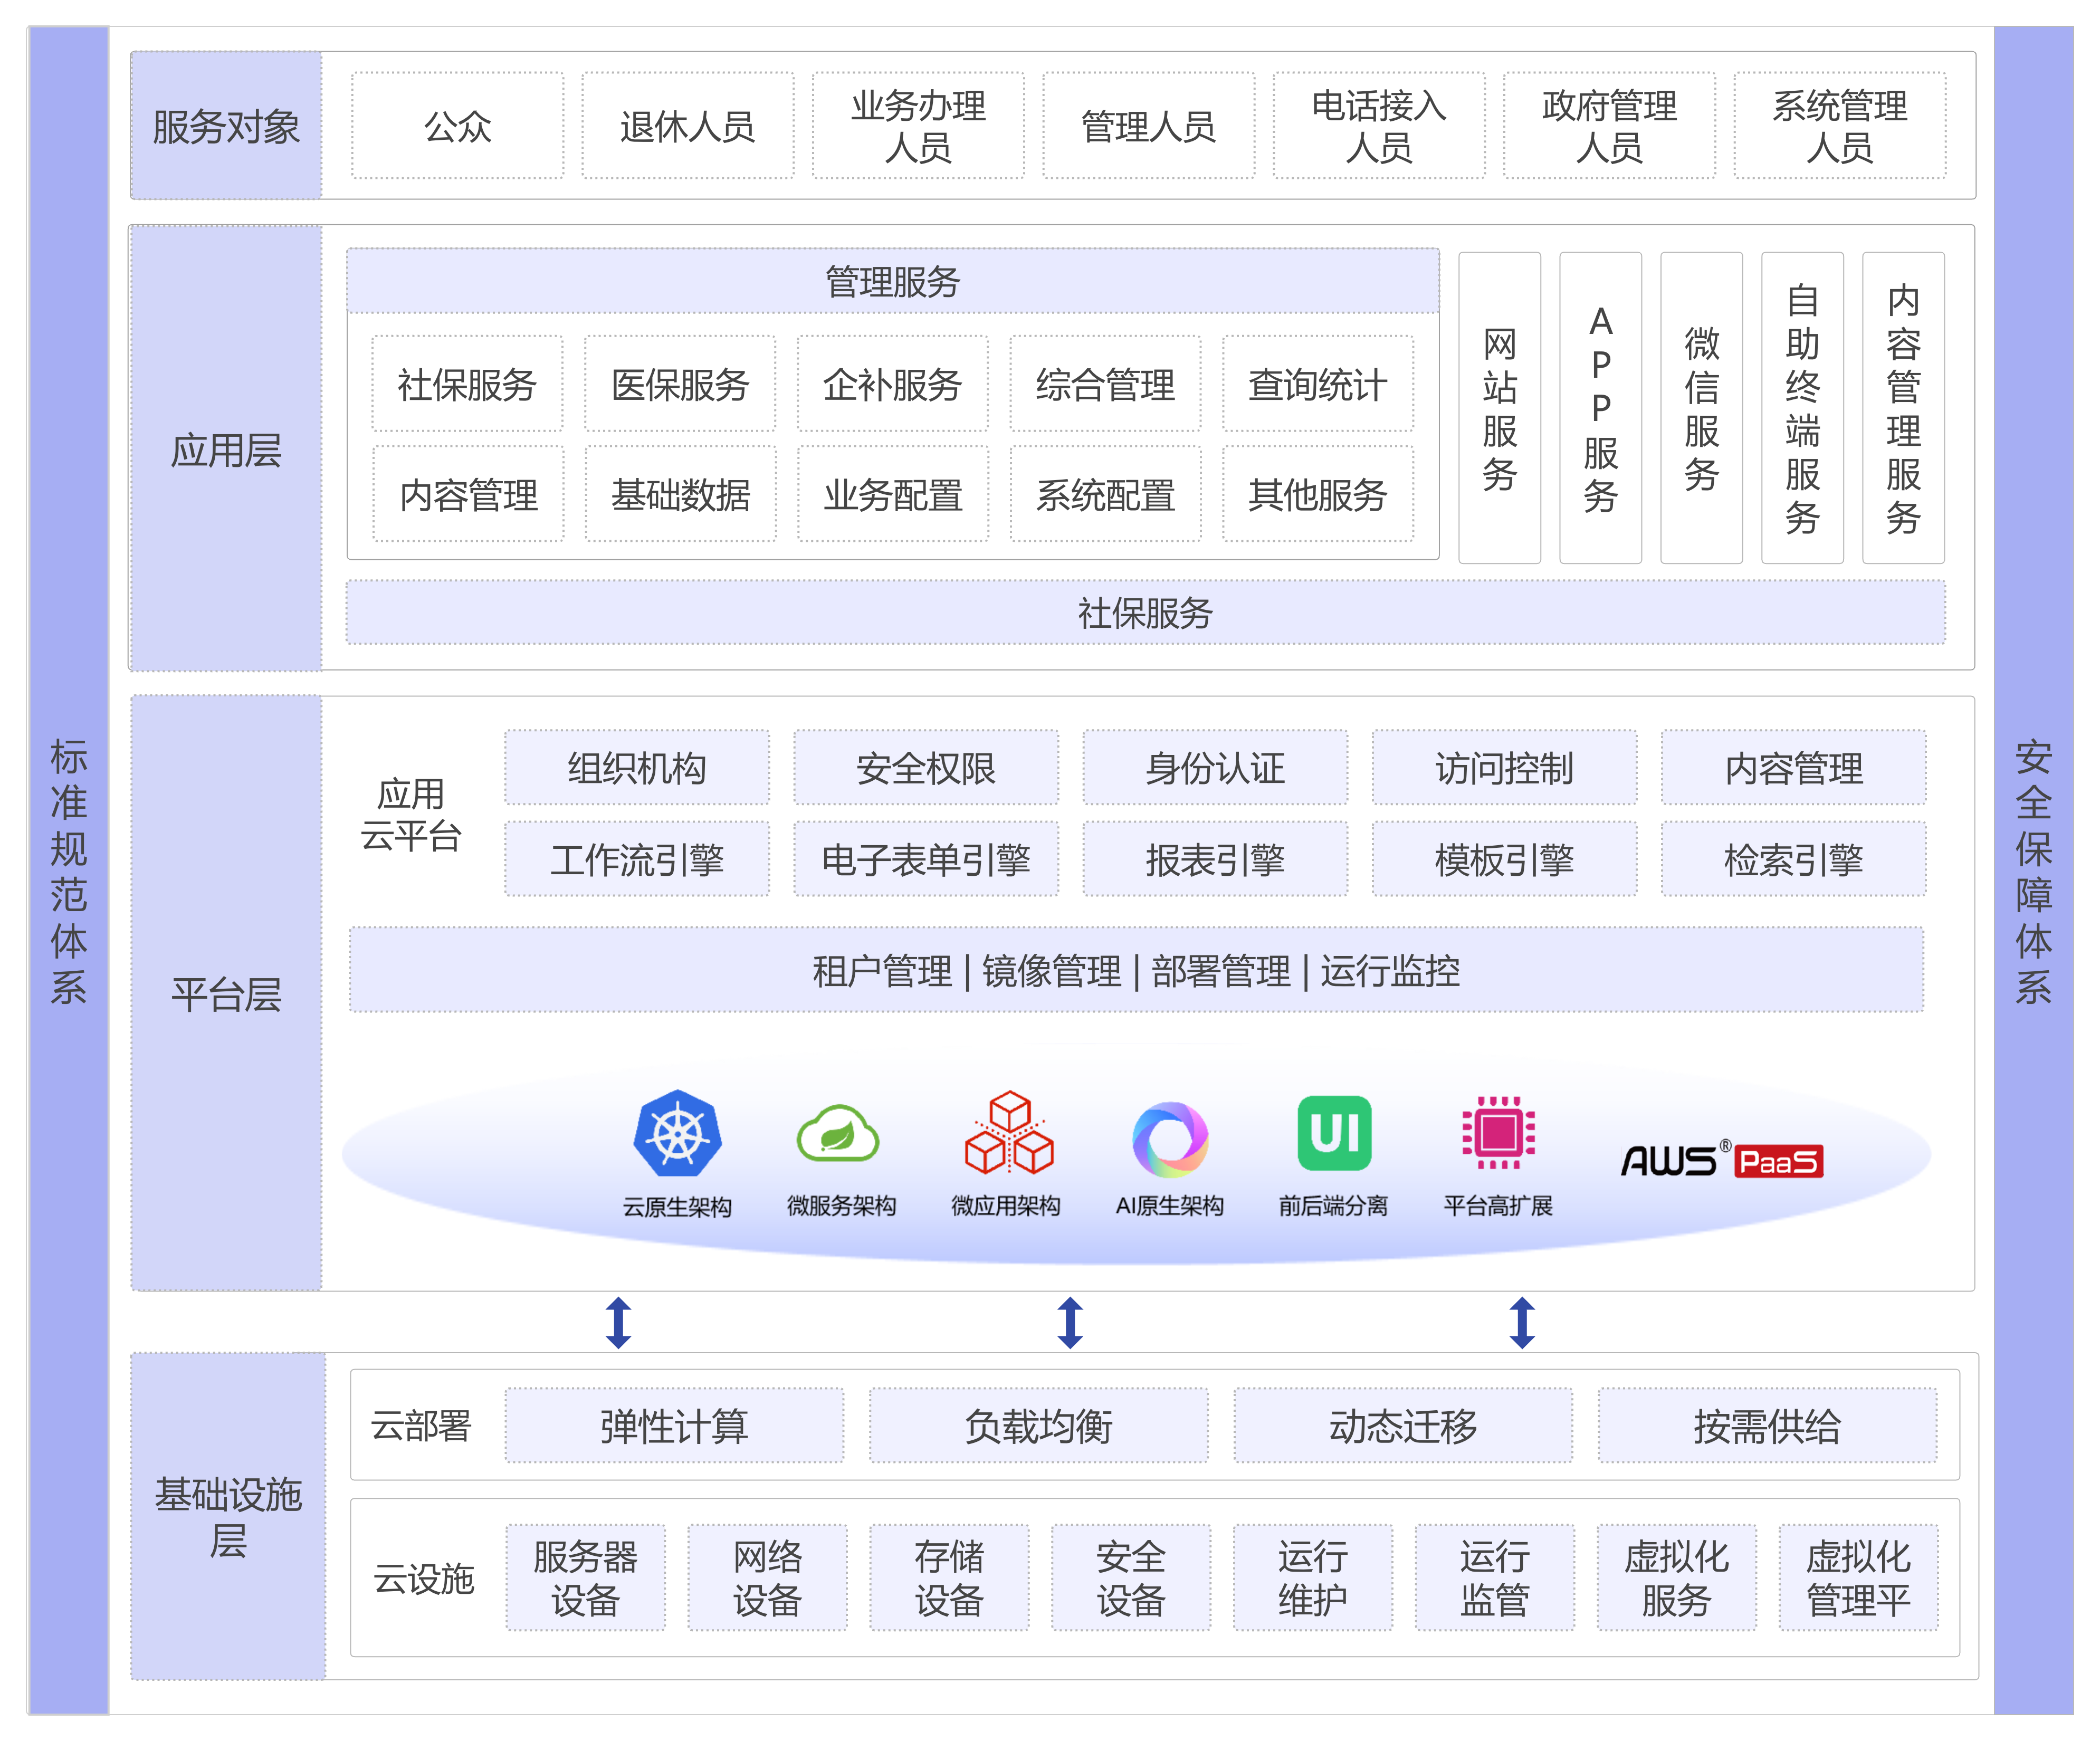This screenshot has height=1741, width=2100.
Task: Click the 报表引擎 box
Action: click(1215, 859)
